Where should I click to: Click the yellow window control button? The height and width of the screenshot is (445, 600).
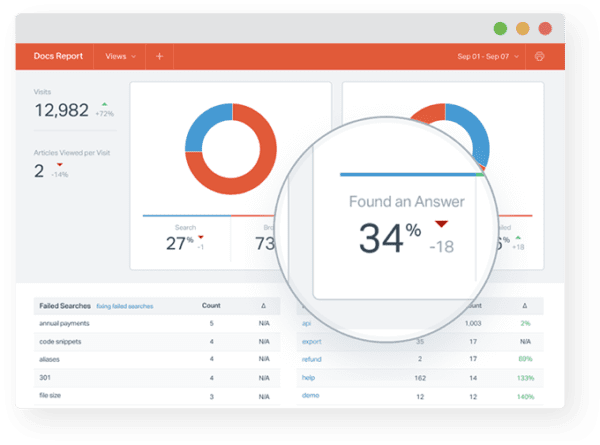523,28
